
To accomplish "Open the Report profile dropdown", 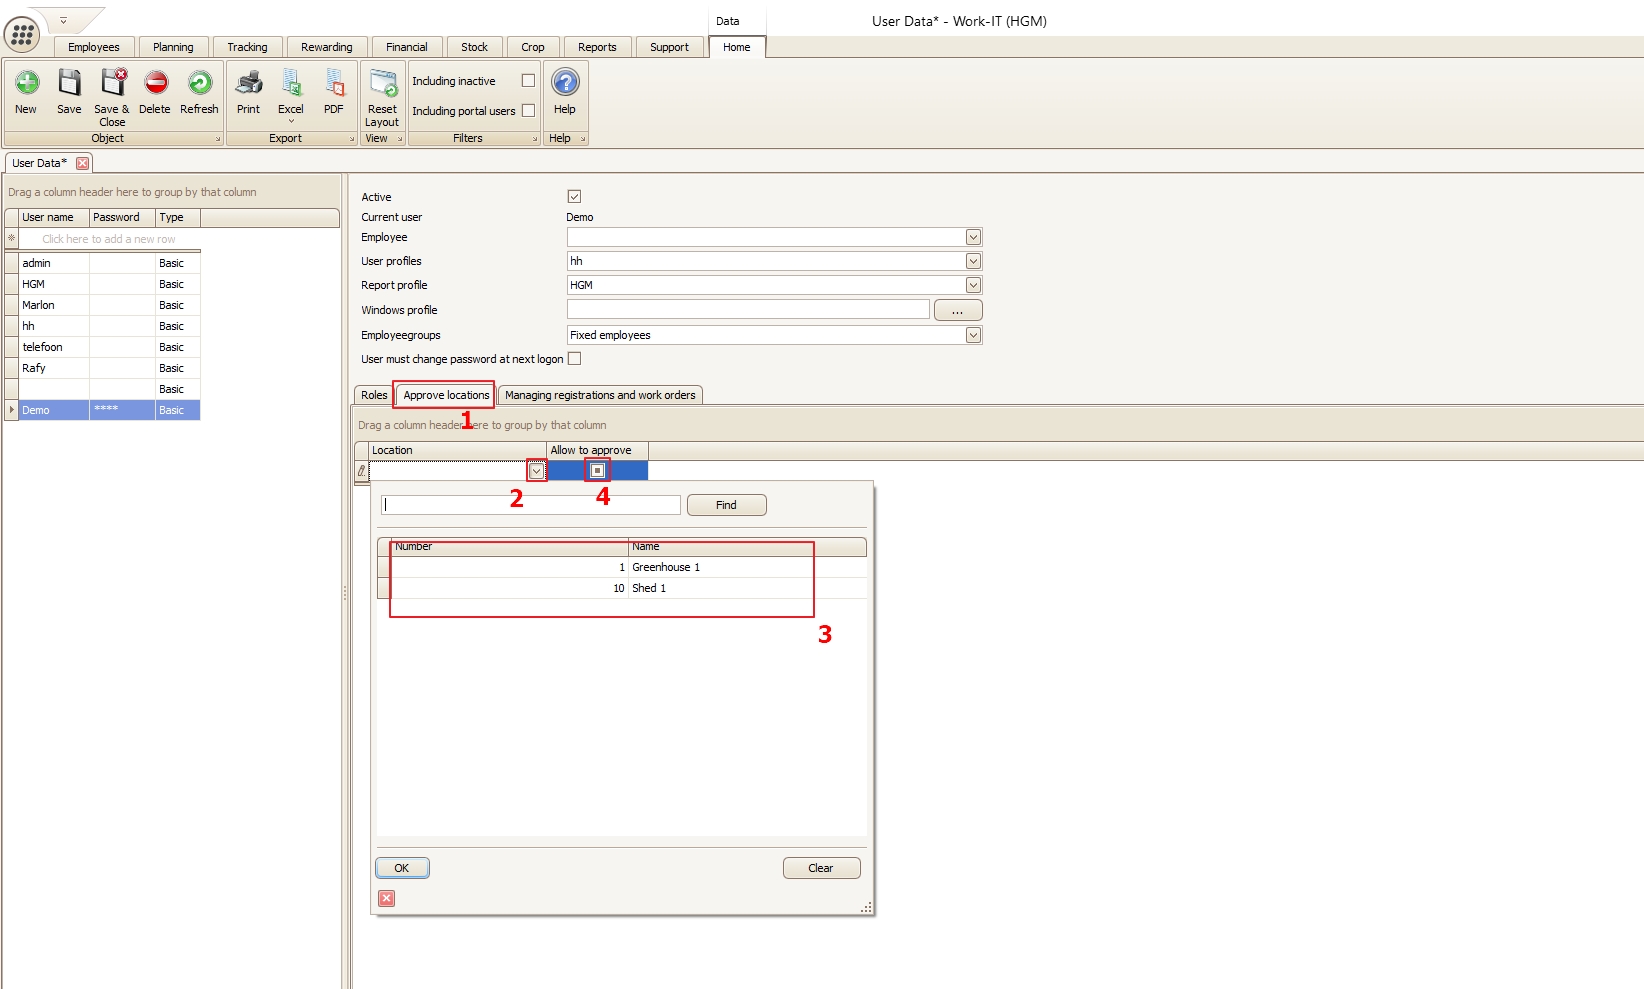I will coord(973,285).
